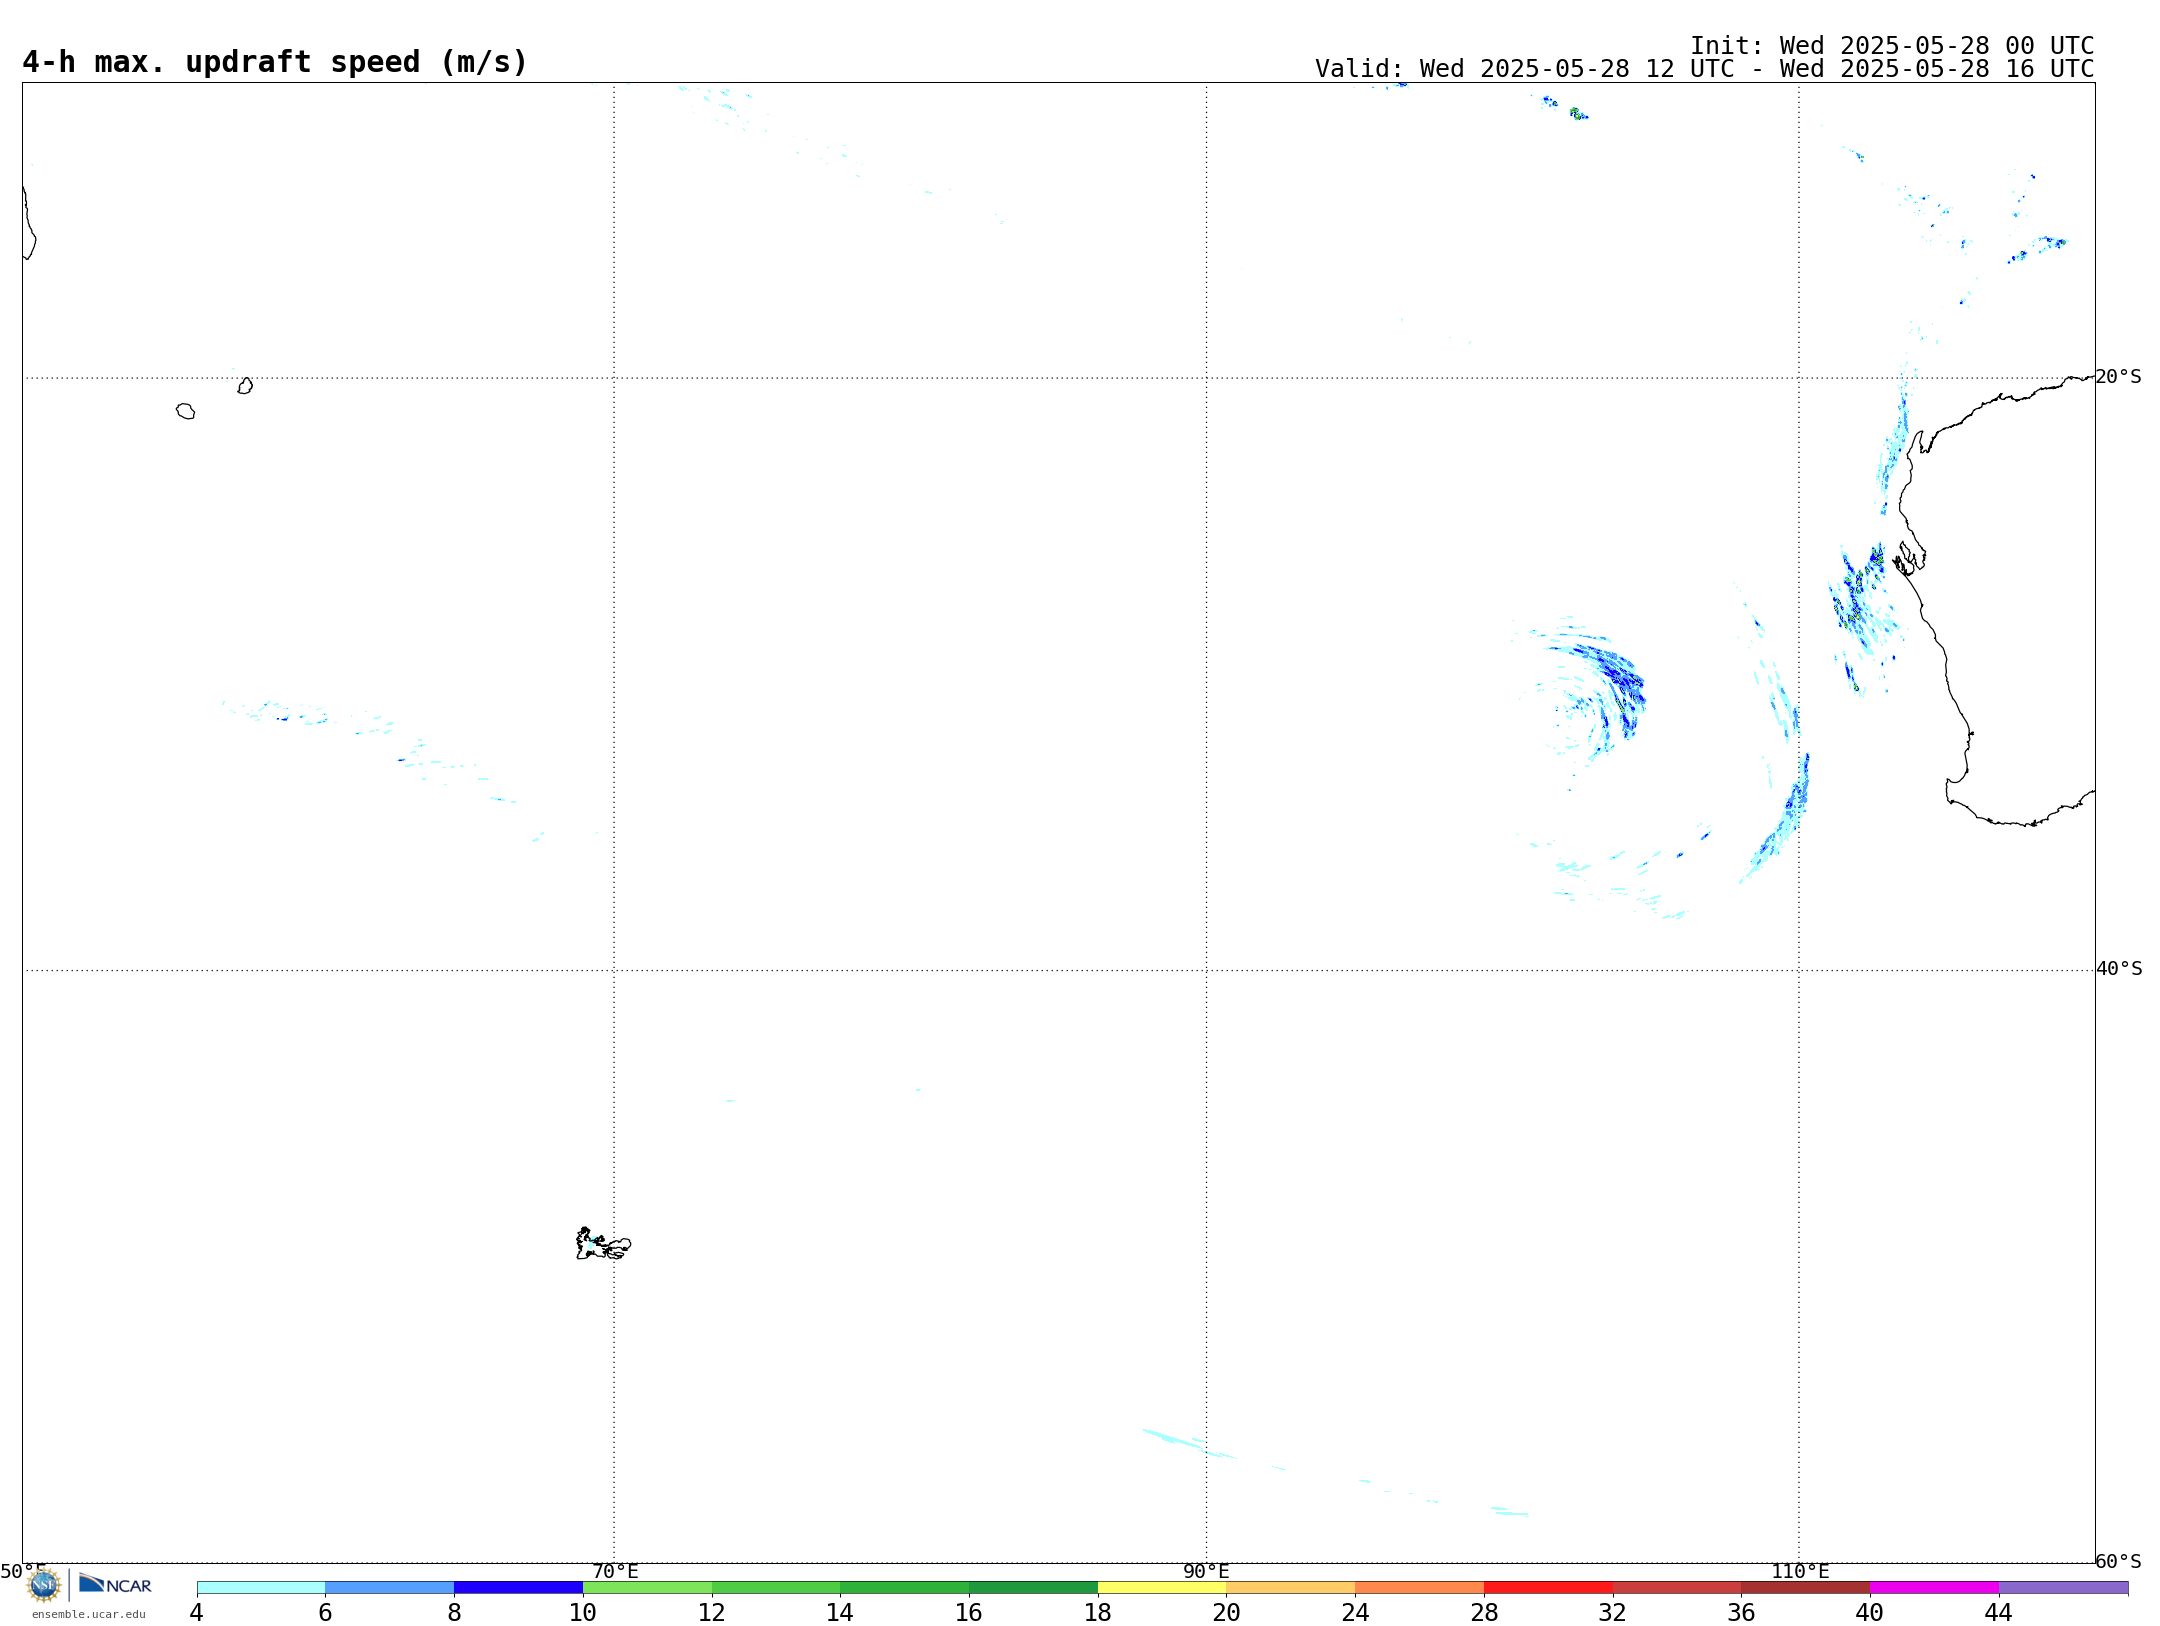Click the Réunion island outline
This screenshot has width=2160, height=1626.
(x=185, y=411)
